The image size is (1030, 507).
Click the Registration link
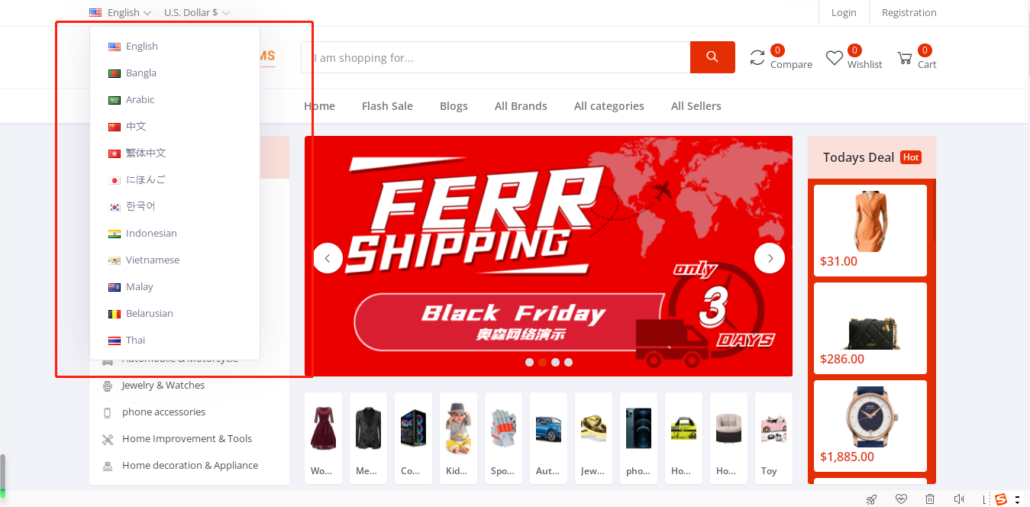point(908,12)
